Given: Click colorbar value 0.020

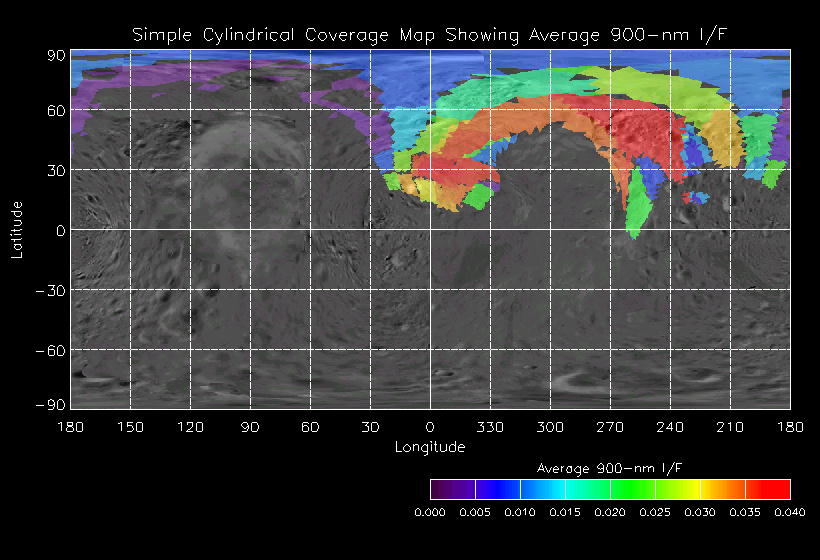Looking at the screenshot, I should (x=610, y=512).
